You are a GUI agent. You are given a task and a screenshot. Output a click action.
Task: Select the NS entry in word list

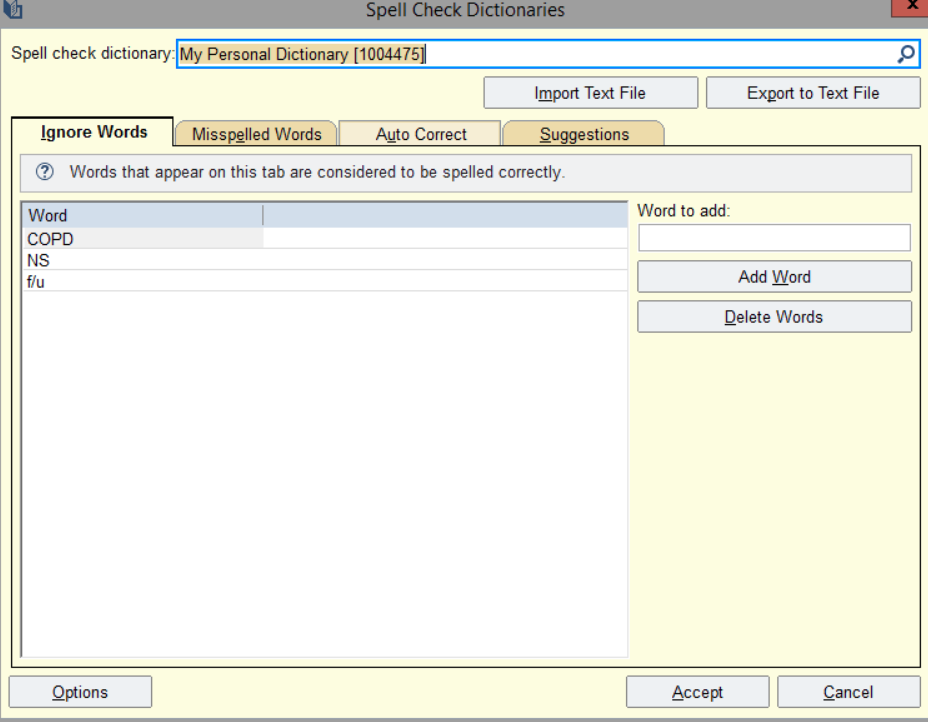(39, 260)
